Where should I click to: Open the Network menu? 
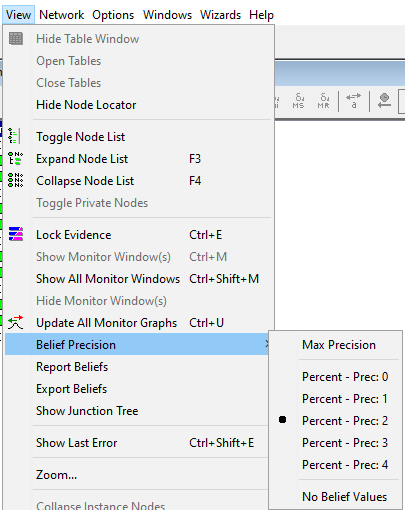coord(62,15)
